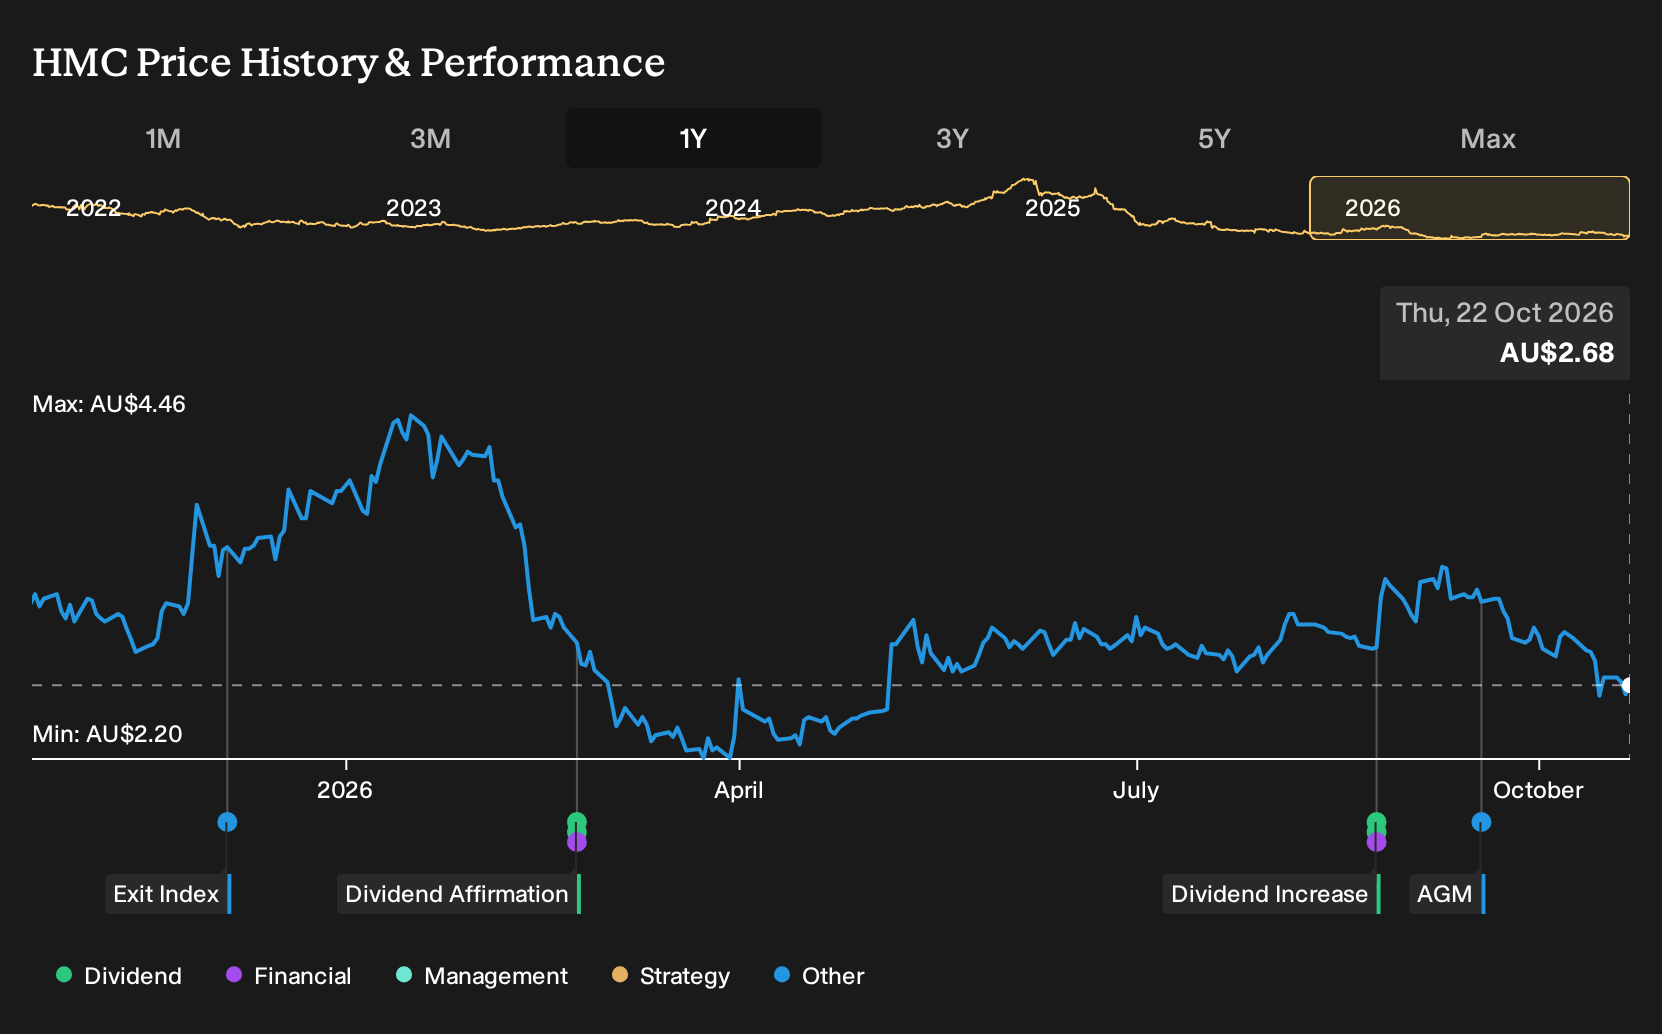Click the 2025 year in the overview chart
The image size is (1662, 1034).
click(x=1053, y=208)
